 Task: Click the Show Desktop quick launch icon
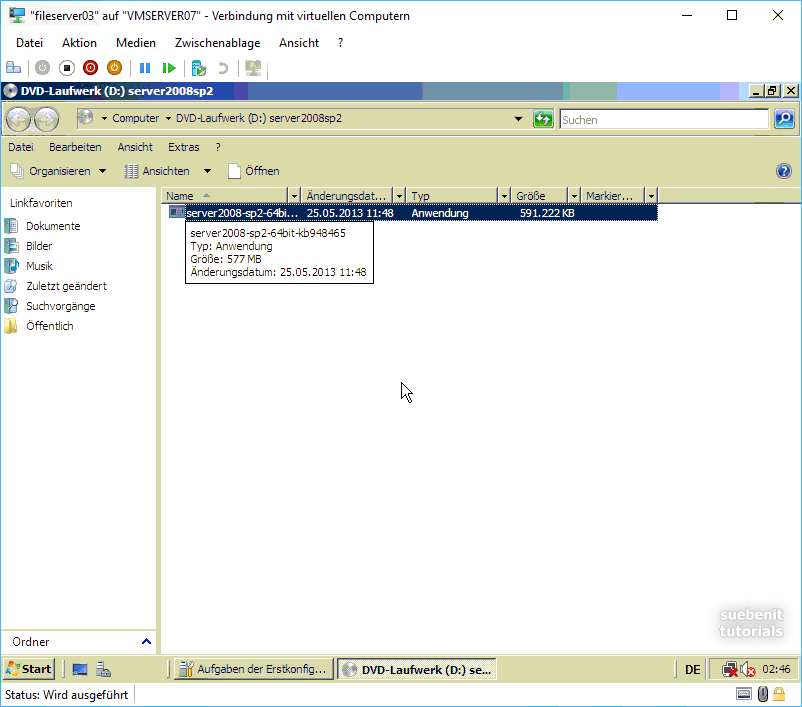[80, 669]
